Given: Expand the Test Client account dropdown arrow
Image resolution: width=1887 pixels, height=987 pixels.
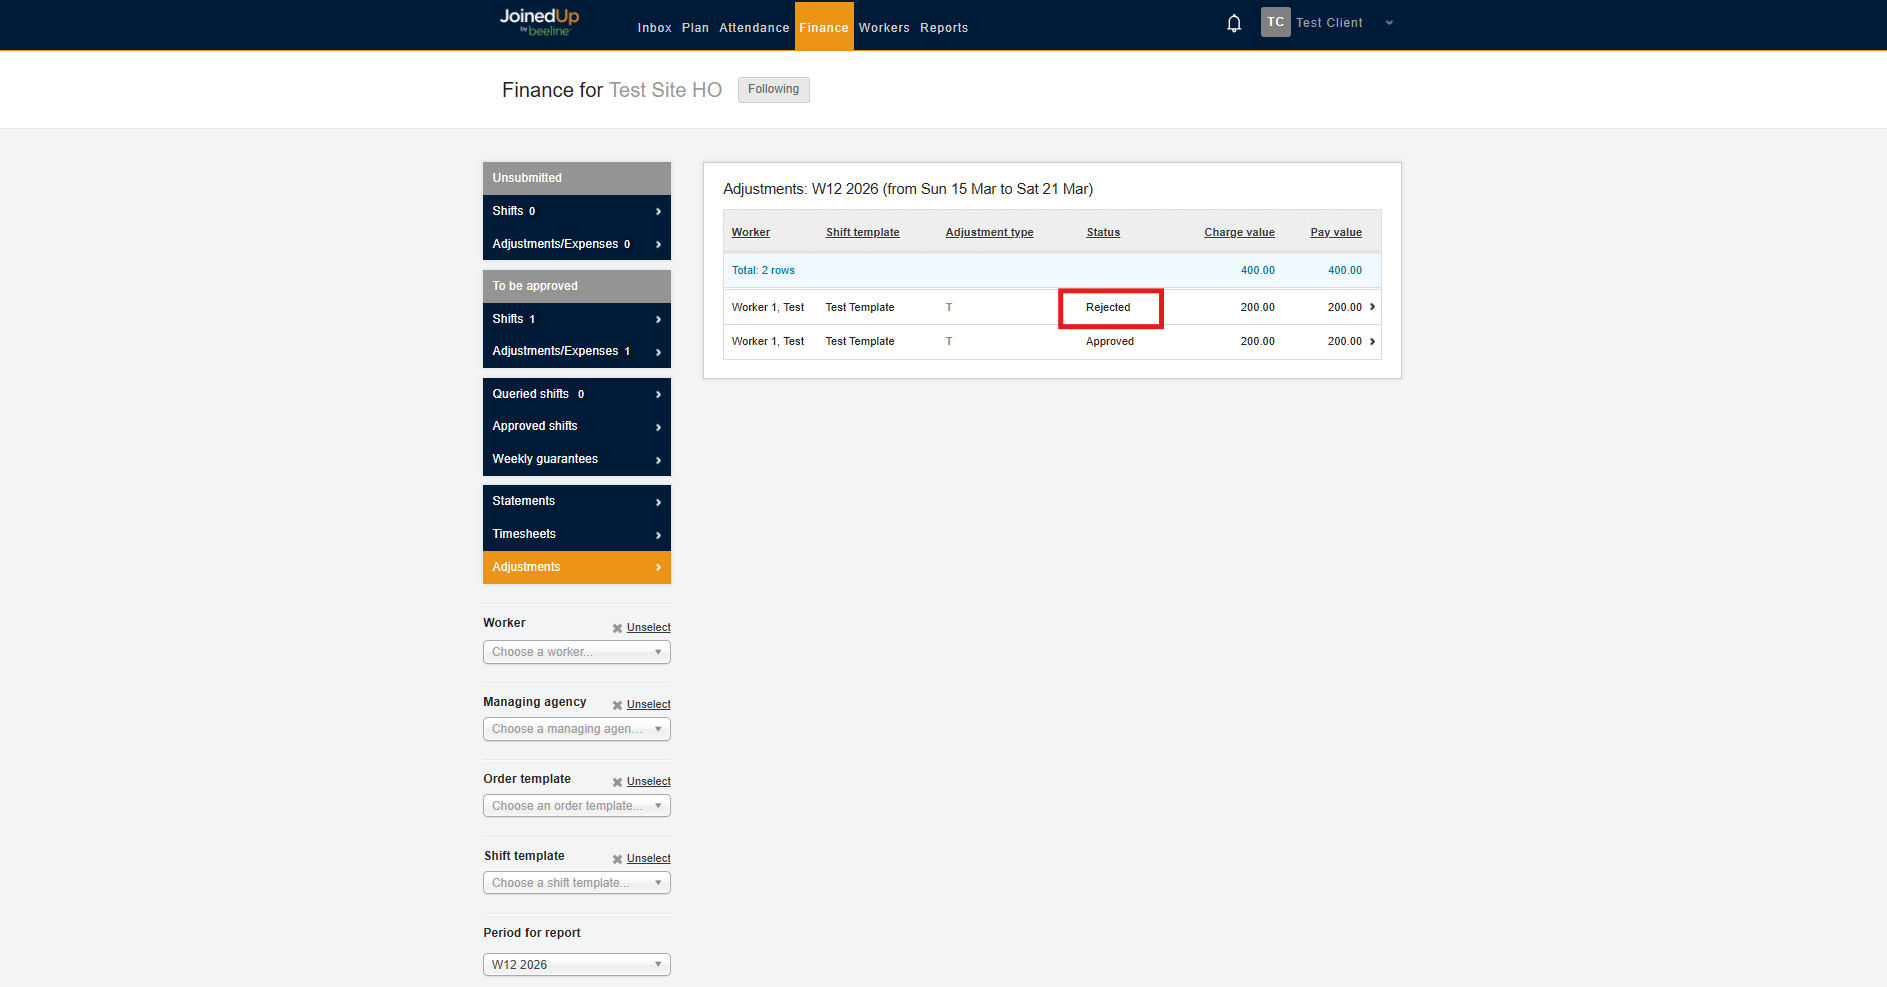Looking at the screenshot, I should coord(1389,23).
